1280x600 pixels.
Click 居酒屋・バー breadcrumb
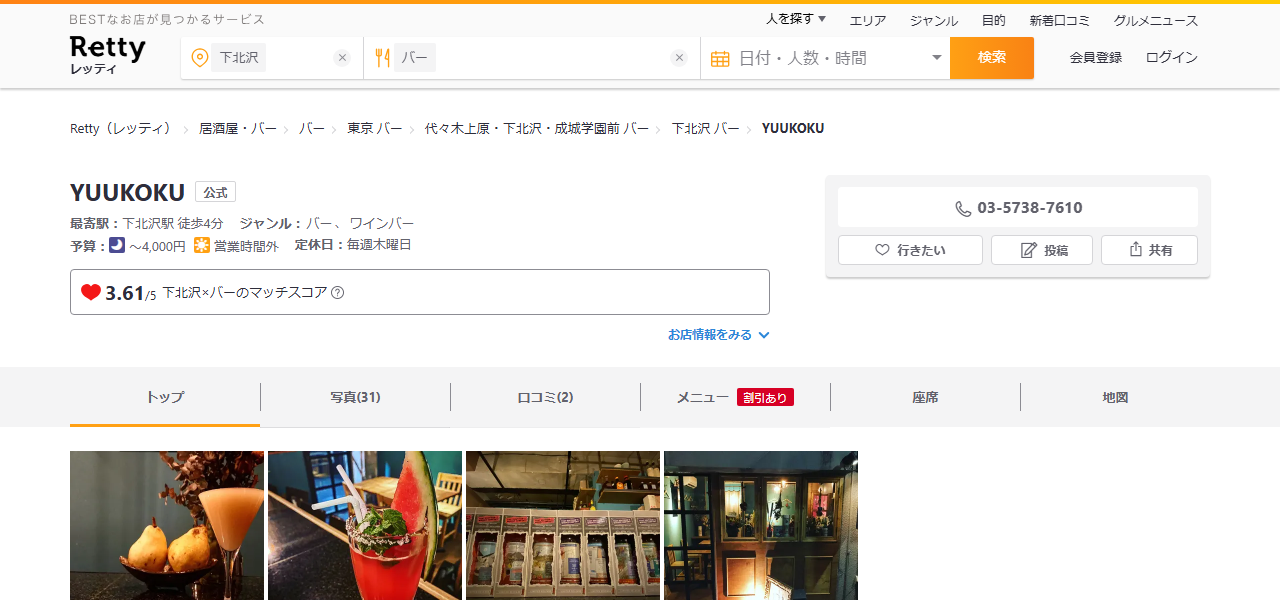click(238, 129)
